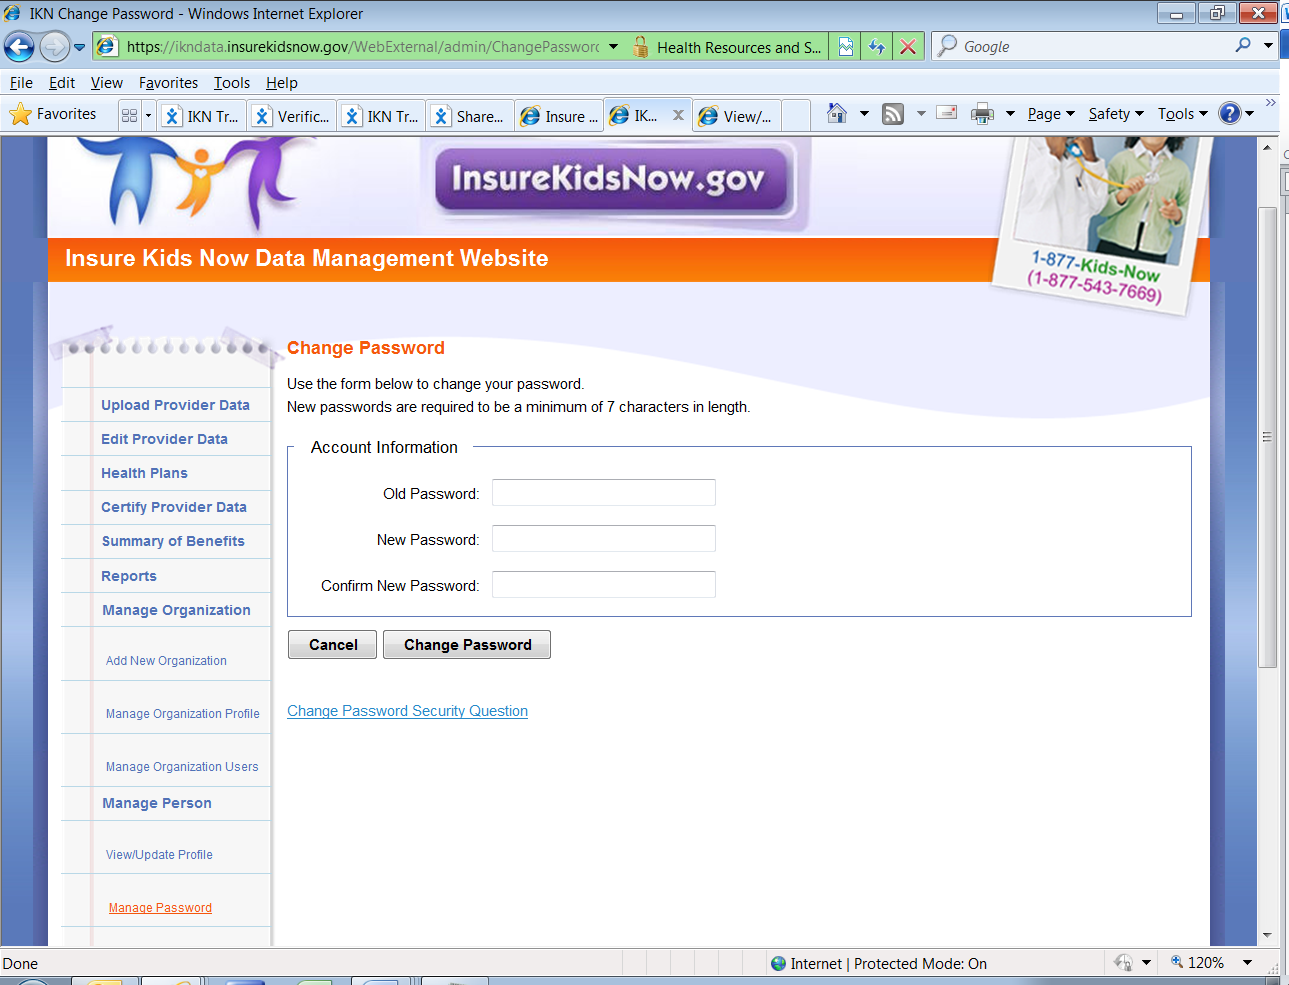The height and width of the screenshot is (985, 1289).
Task: Click the Refresh page icon
Action: (x=877, y=47)
